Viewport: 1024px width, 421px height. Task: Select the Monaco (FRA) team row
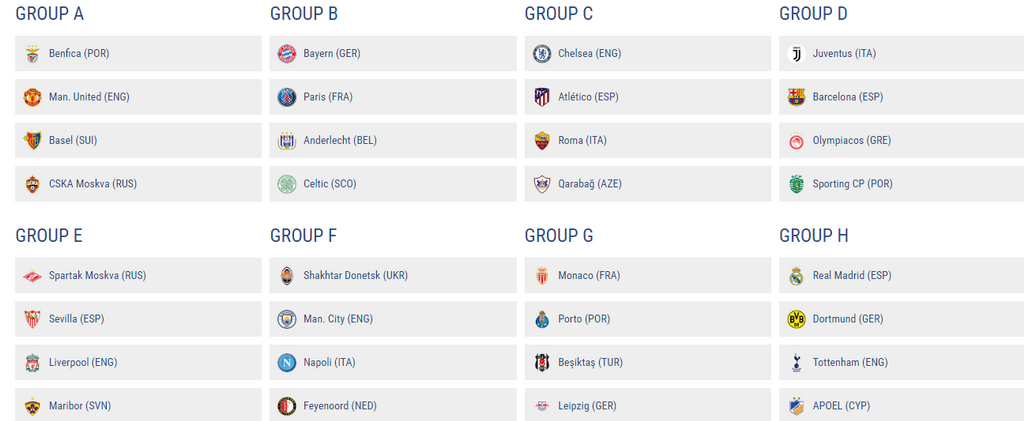tap(648, 275)
